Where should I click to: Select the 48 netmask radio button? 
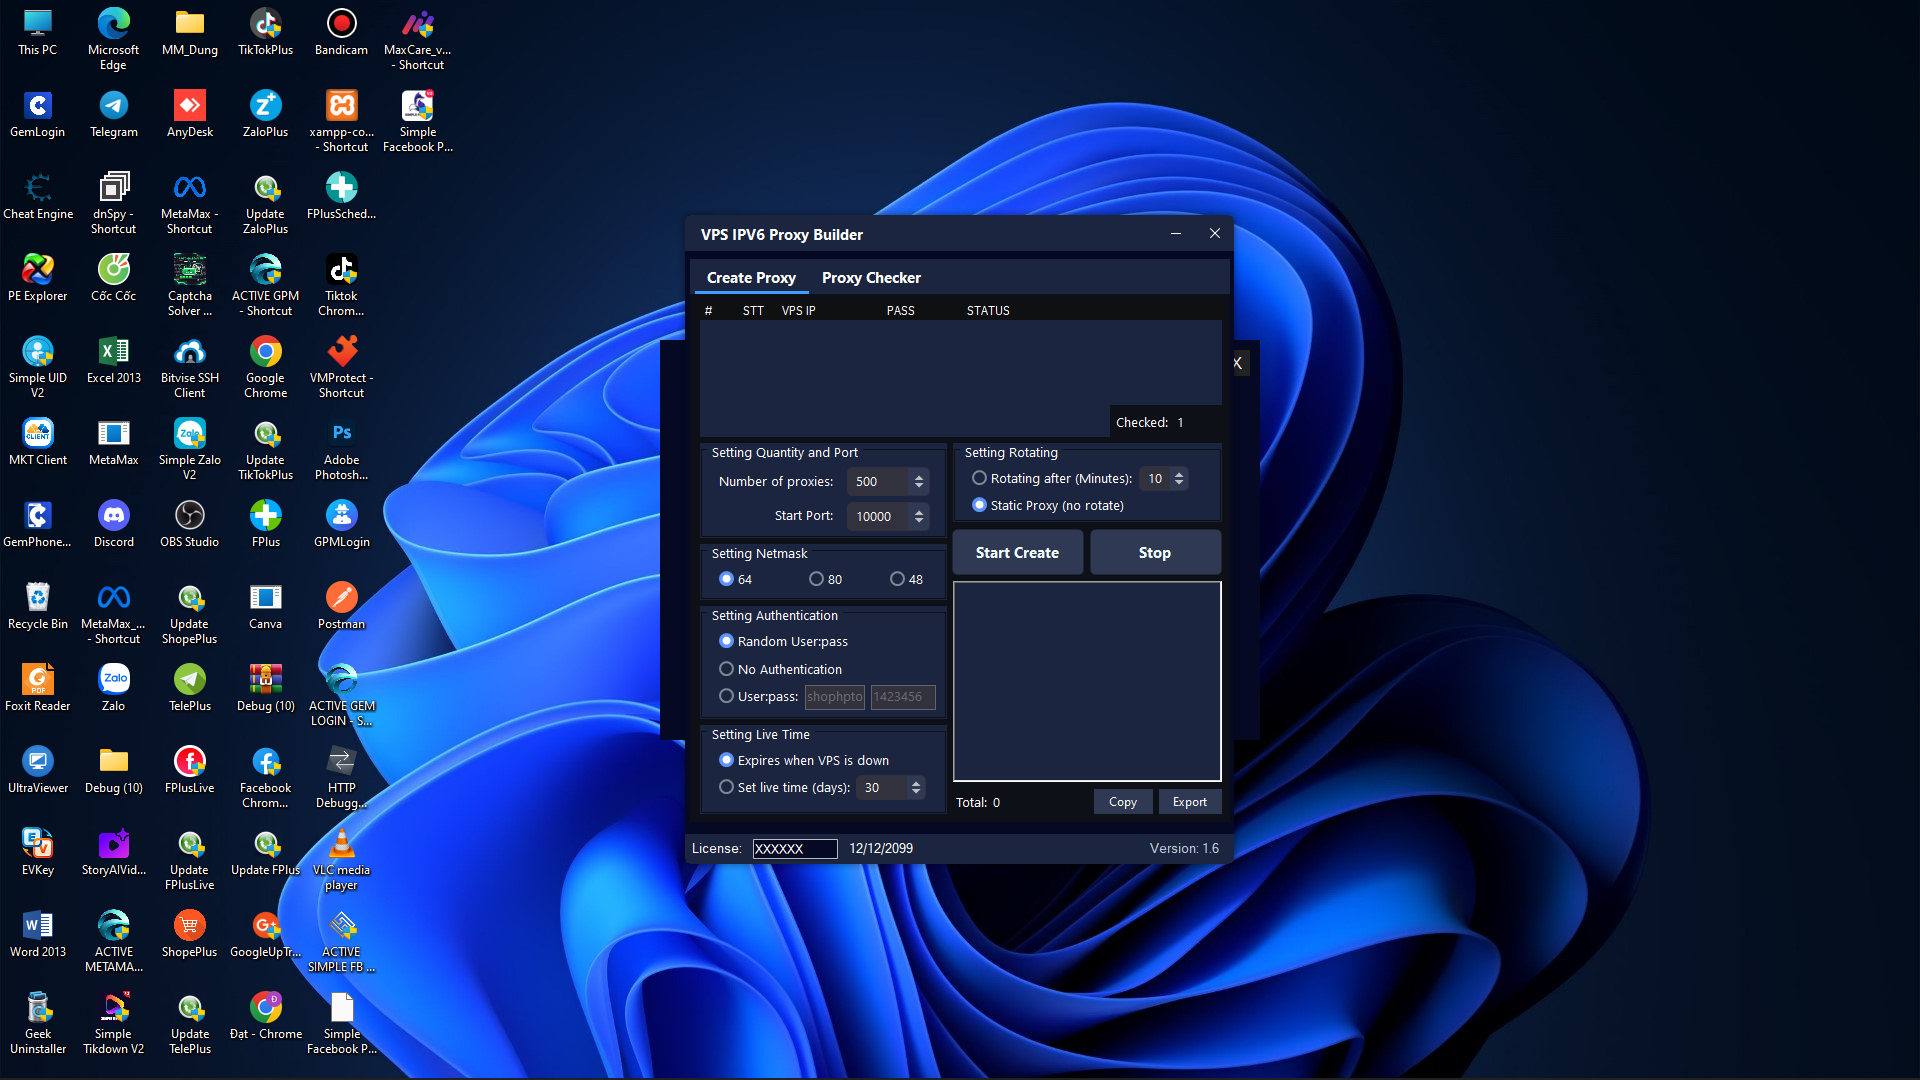point(897,579)
